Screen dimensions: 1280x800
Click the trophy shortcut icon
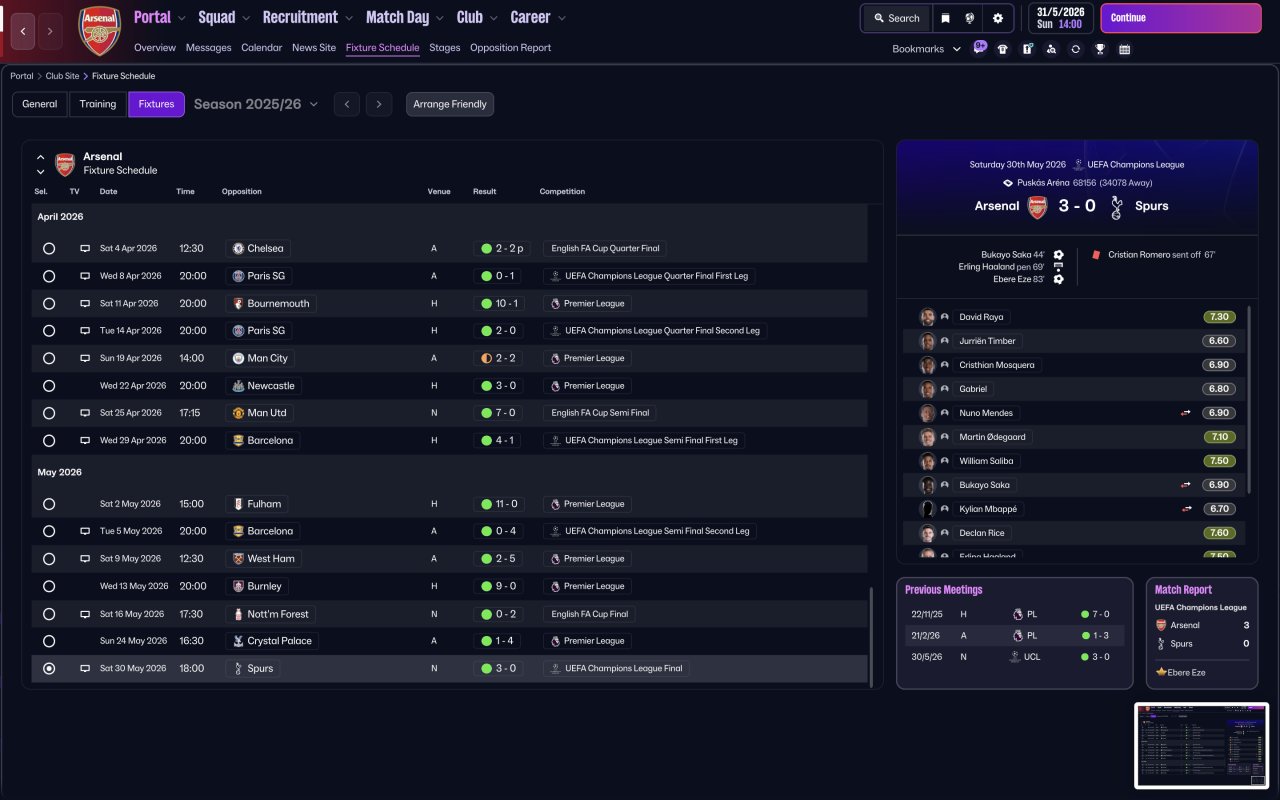tap(1100, 49)
